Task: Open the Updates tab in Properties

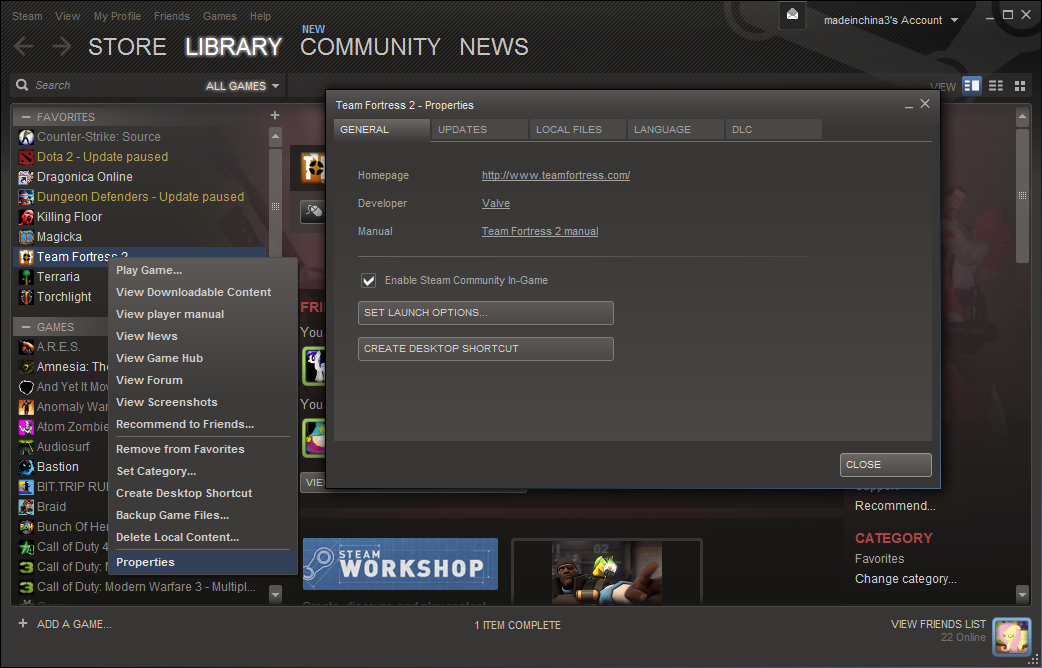Action: [479, 130]
